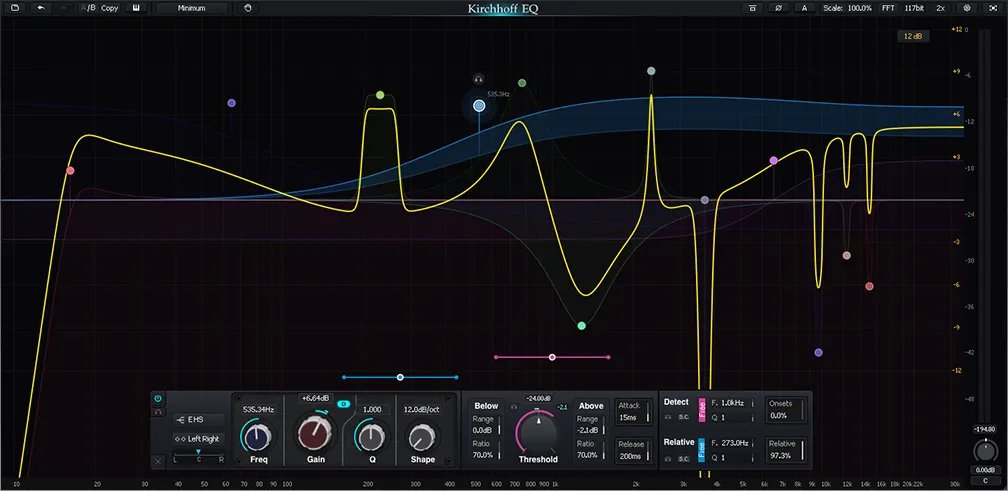The width and height of the screenshot is (1008, 491).
Task: Open the 12.0dB/oct shape value
Action: coord(421,409)
